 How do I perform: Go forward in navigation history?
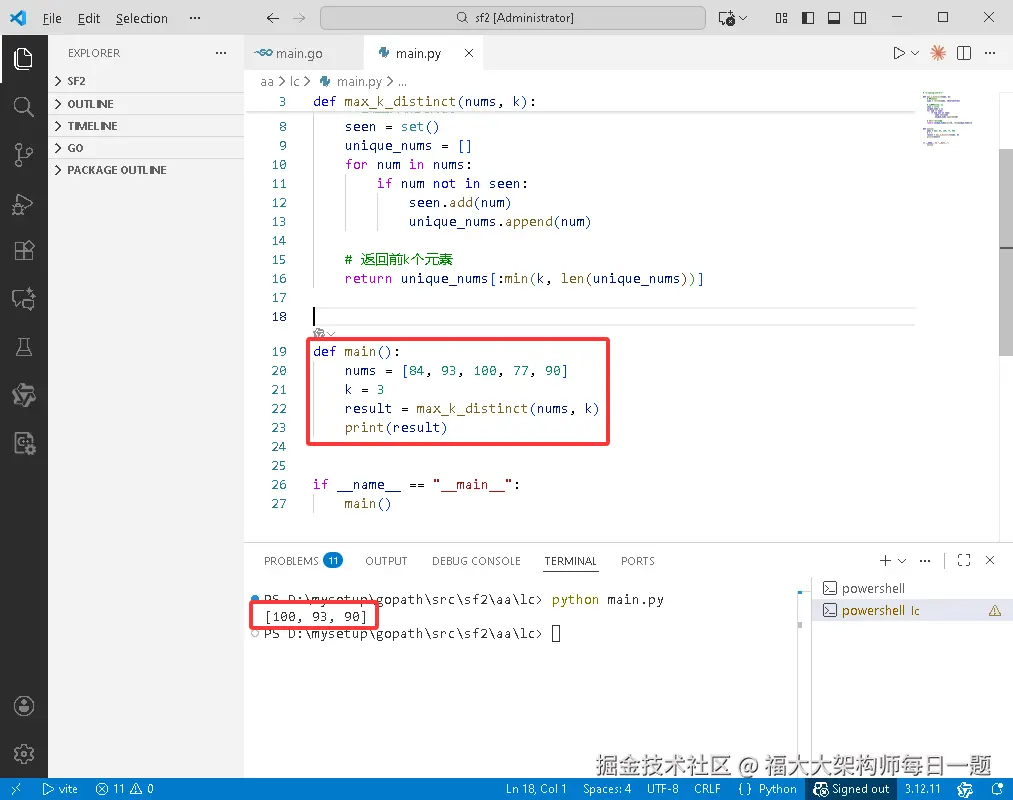298,18
